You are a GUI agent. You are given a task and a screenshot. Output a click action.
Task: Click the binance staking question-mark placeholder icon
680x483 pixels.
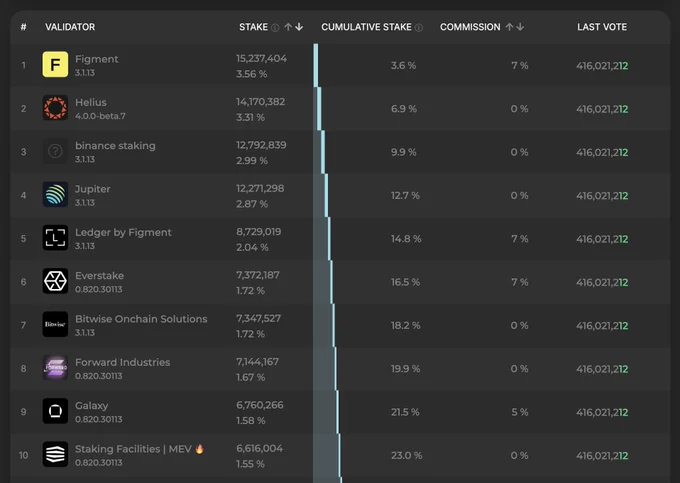pos(55,151)
